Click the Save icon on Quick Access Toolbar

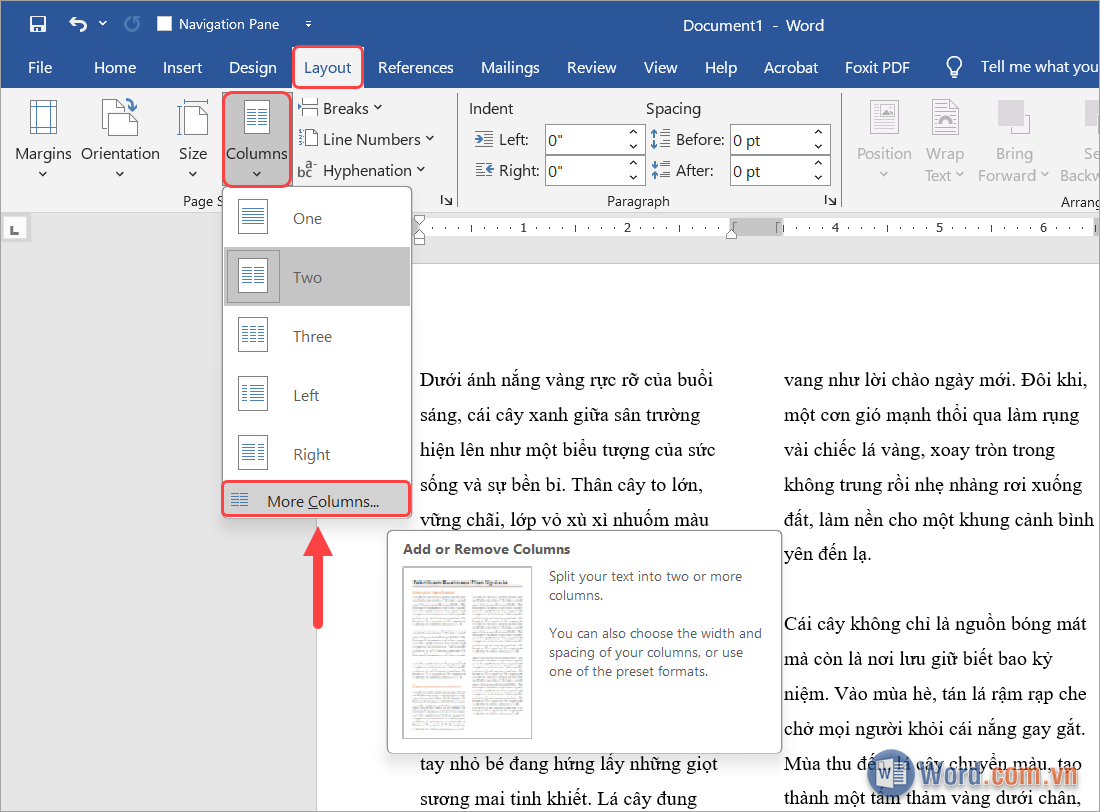[38, 23]
